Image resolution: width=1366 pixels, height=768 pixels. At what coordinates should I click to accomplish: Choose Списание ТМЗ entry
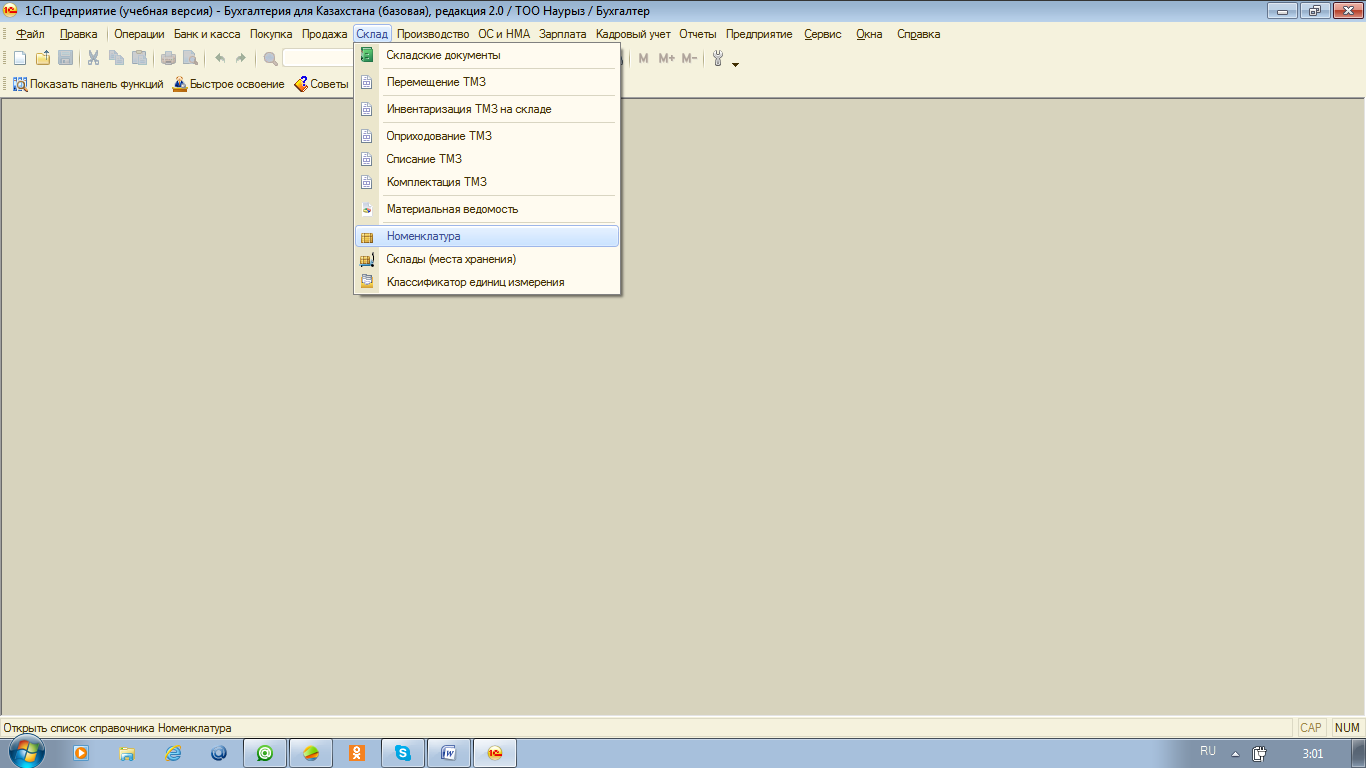(x=487, y=159)
